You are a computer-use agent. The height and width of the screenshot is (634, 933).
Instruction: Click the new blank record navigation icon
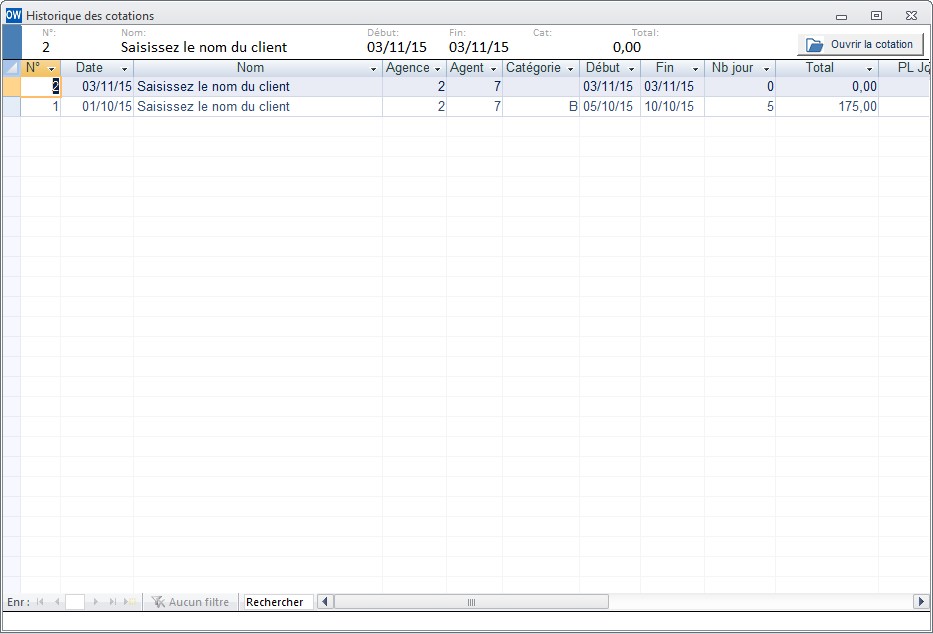coord(129,602)
